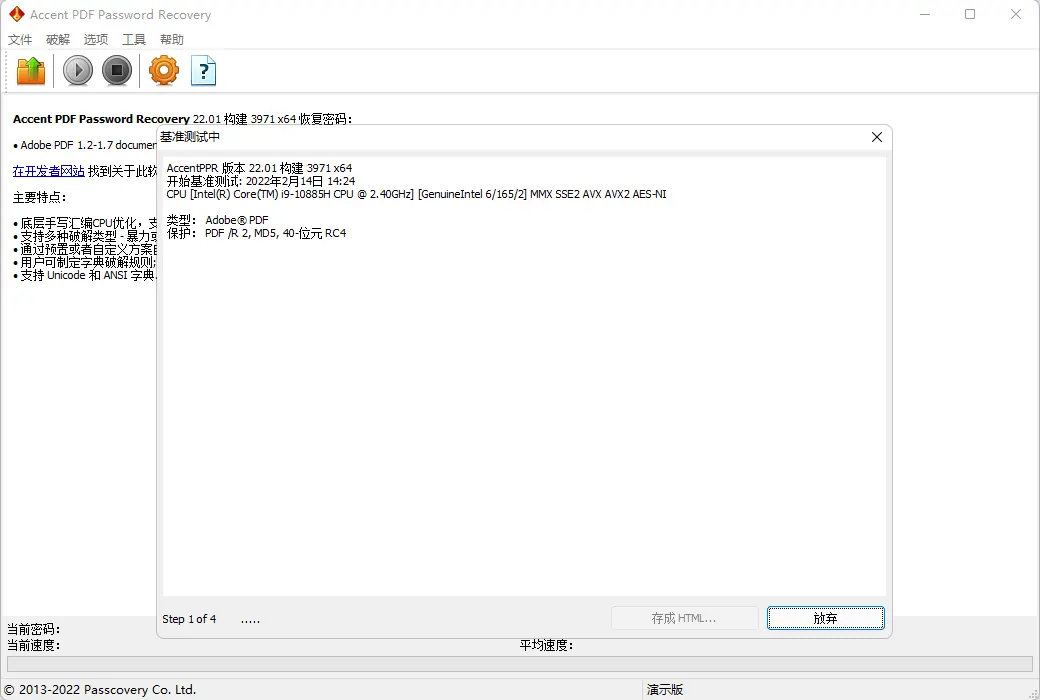
Task: Open the 选项 menu
Action: coord(96,40)
